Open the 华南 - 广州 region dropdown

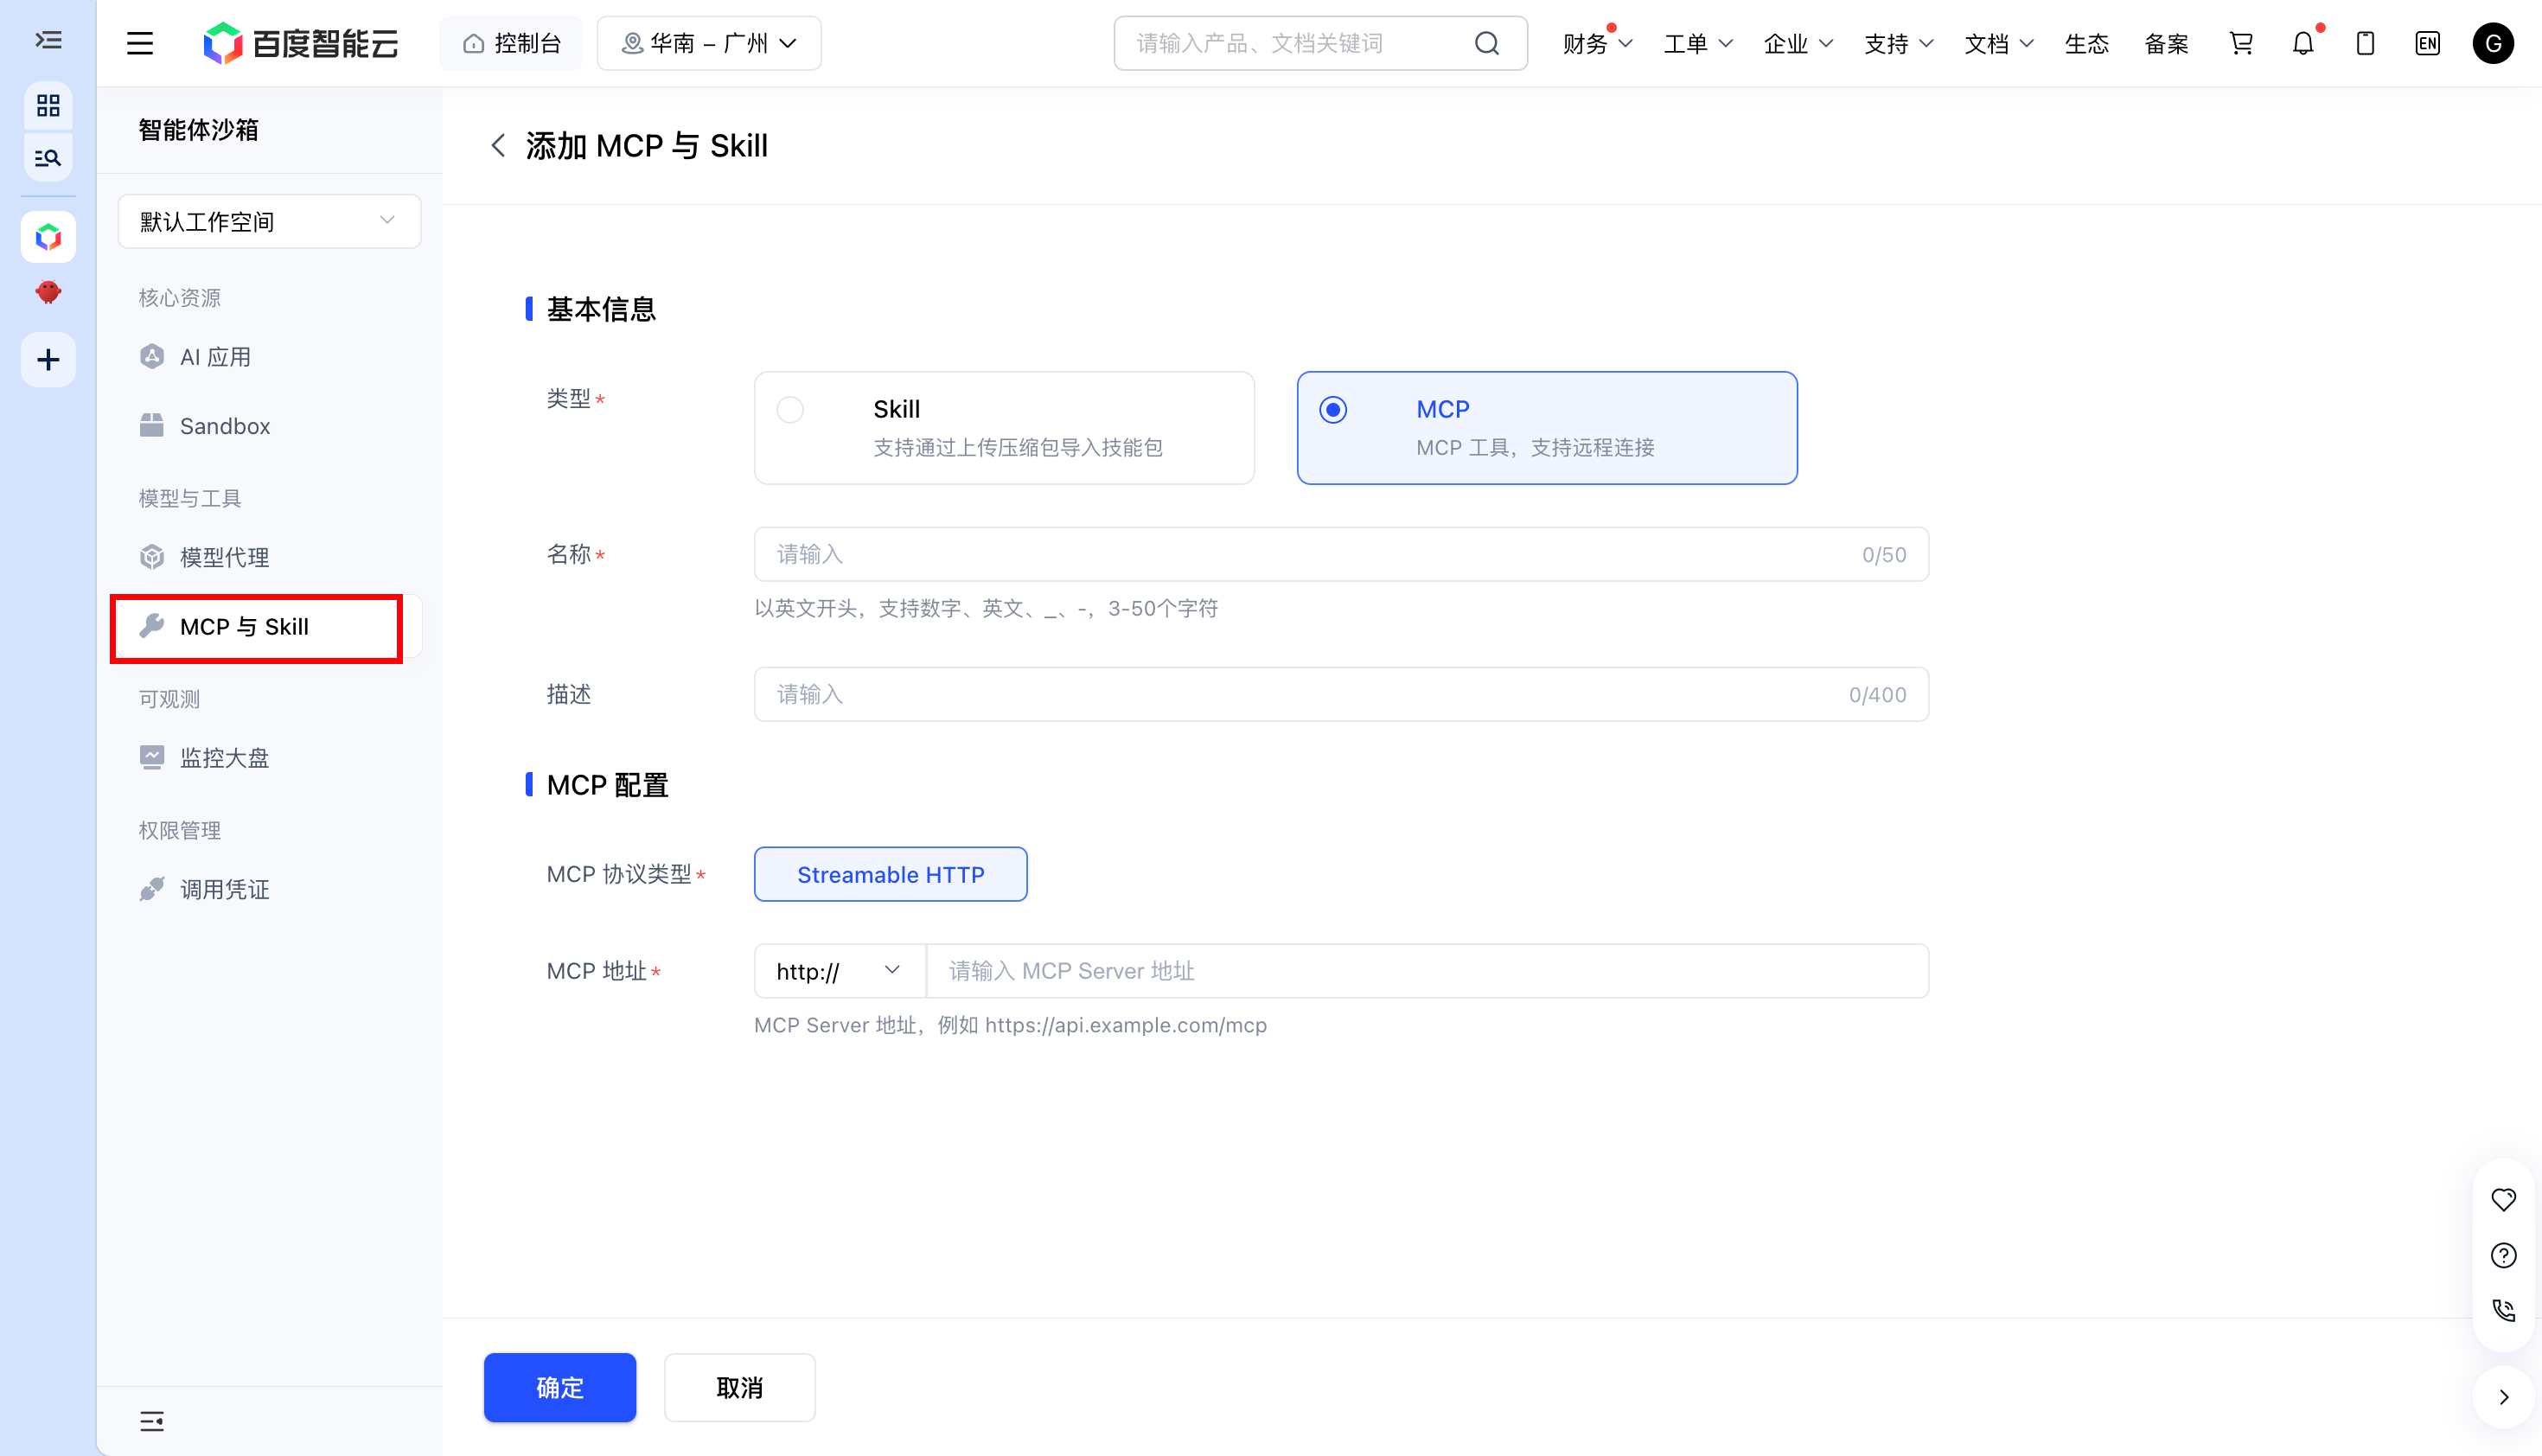coord(709,43)
